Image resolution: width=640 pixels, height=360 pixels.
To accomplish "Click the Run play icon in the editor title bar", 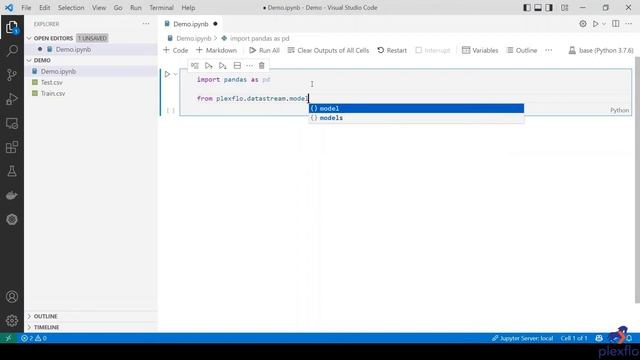I will [596, 24].
